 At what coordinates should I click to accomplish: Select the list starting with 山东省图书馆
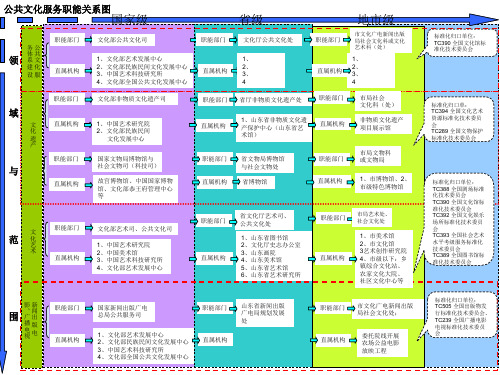[x=274, y=256]
